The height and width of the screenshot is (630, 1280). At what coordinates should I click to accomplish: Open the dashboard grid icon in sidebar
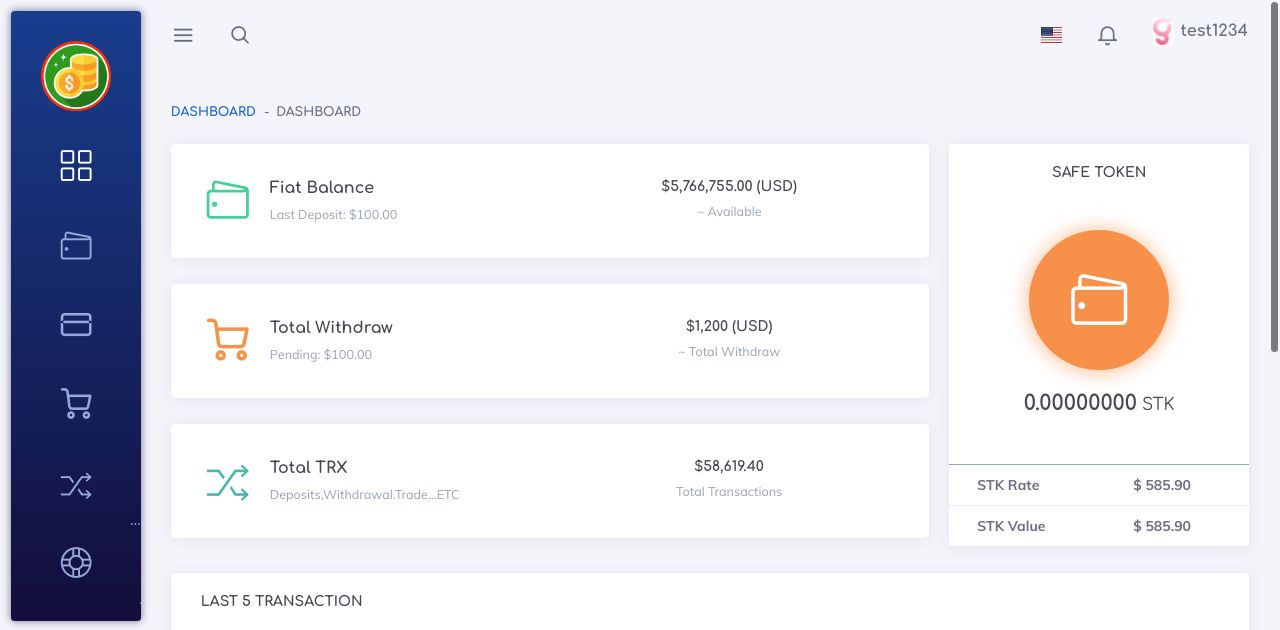76,166
